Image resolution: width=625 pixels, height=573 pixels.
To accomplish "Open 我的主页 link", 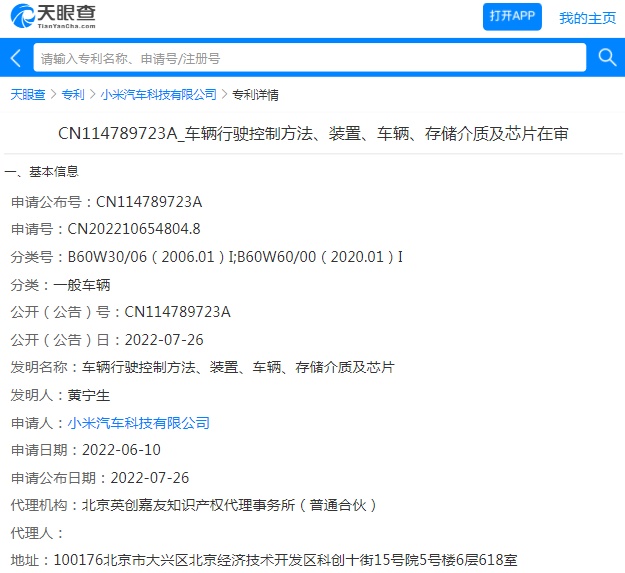I will (587, 18).
